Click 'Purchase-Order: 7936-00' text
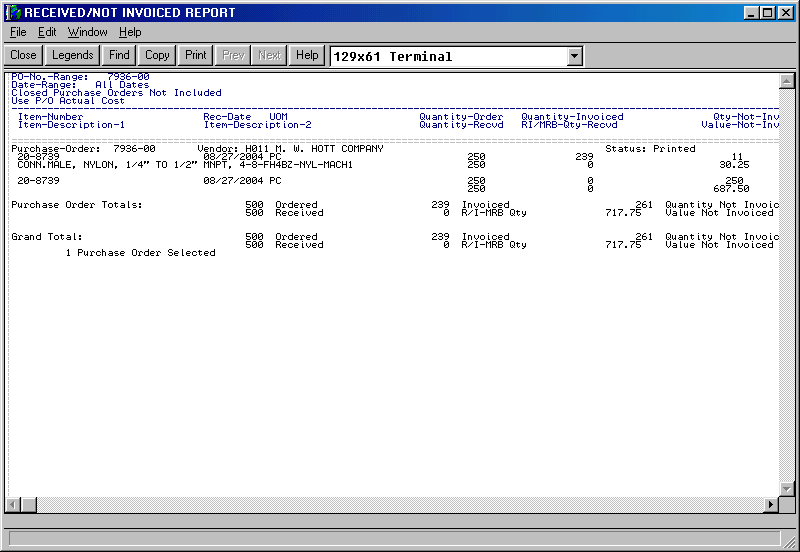 point(83,149)
